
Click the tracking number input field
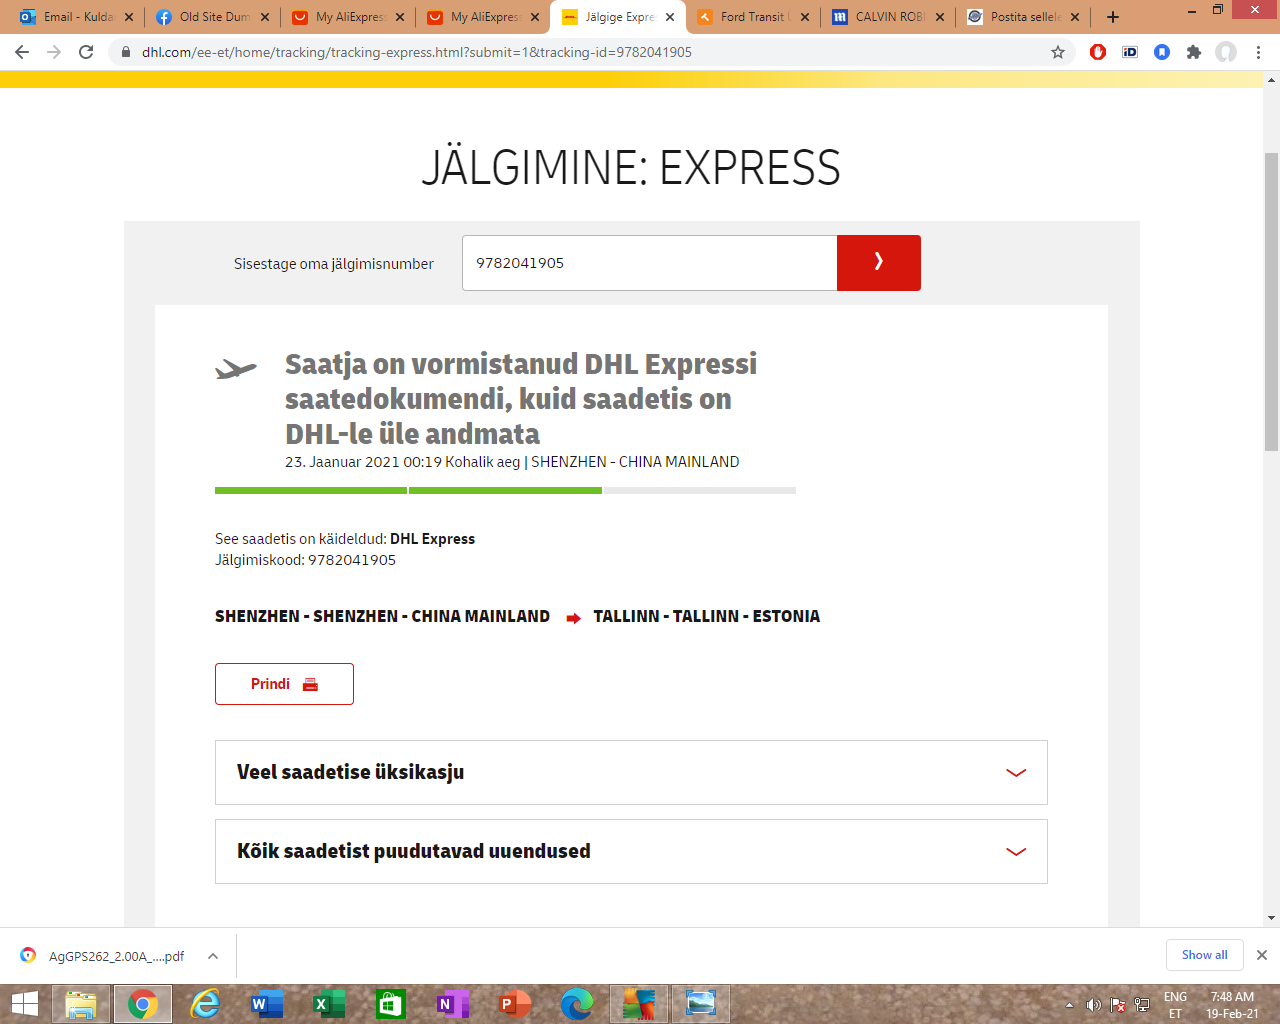pos(649,263)
